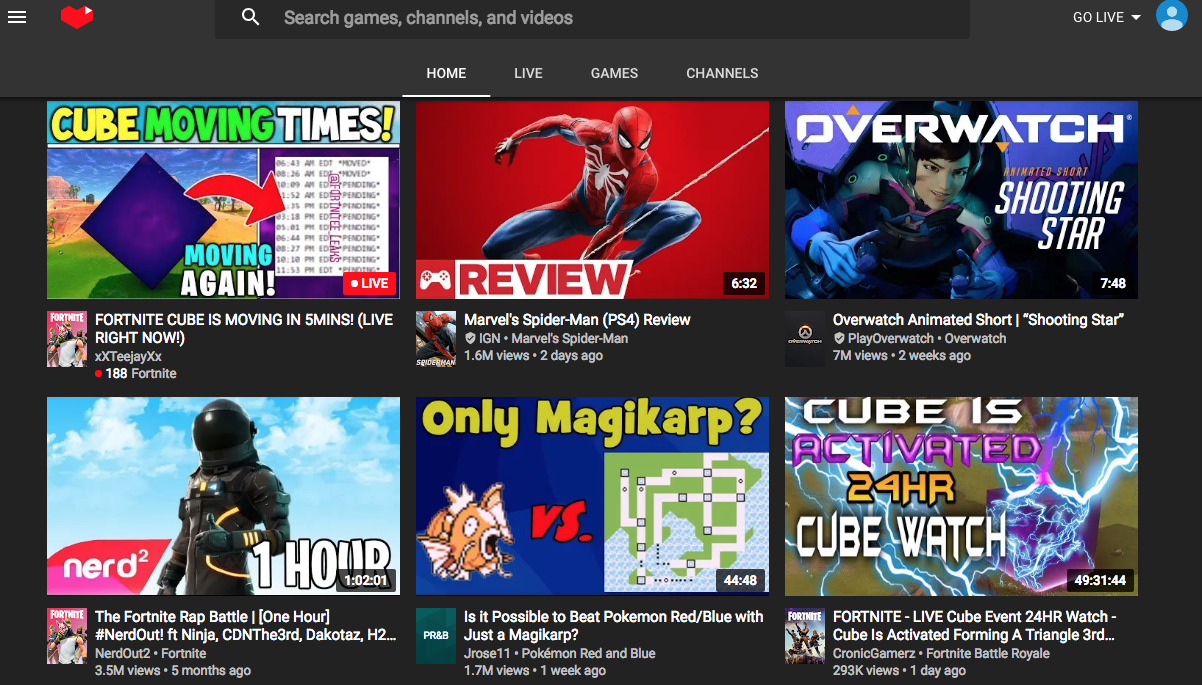The width and height of the screenshot is (1202, 685).
Task: Open 'Is it Possible to Beat Pokemon' title
Action: click(613, 626)
